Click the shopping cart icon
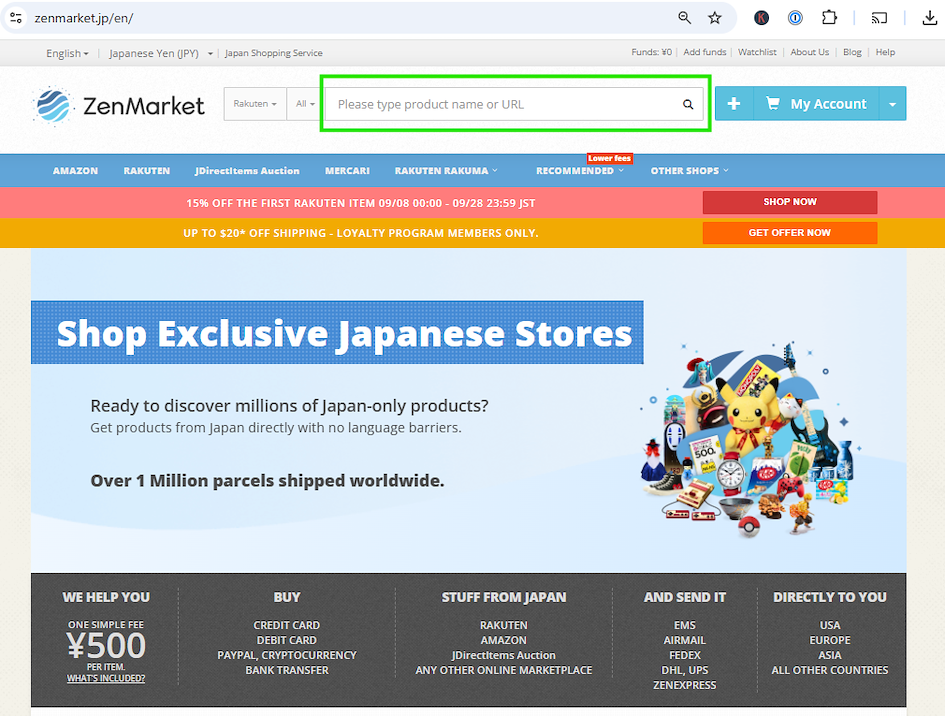945x716 pixels. 772,103
